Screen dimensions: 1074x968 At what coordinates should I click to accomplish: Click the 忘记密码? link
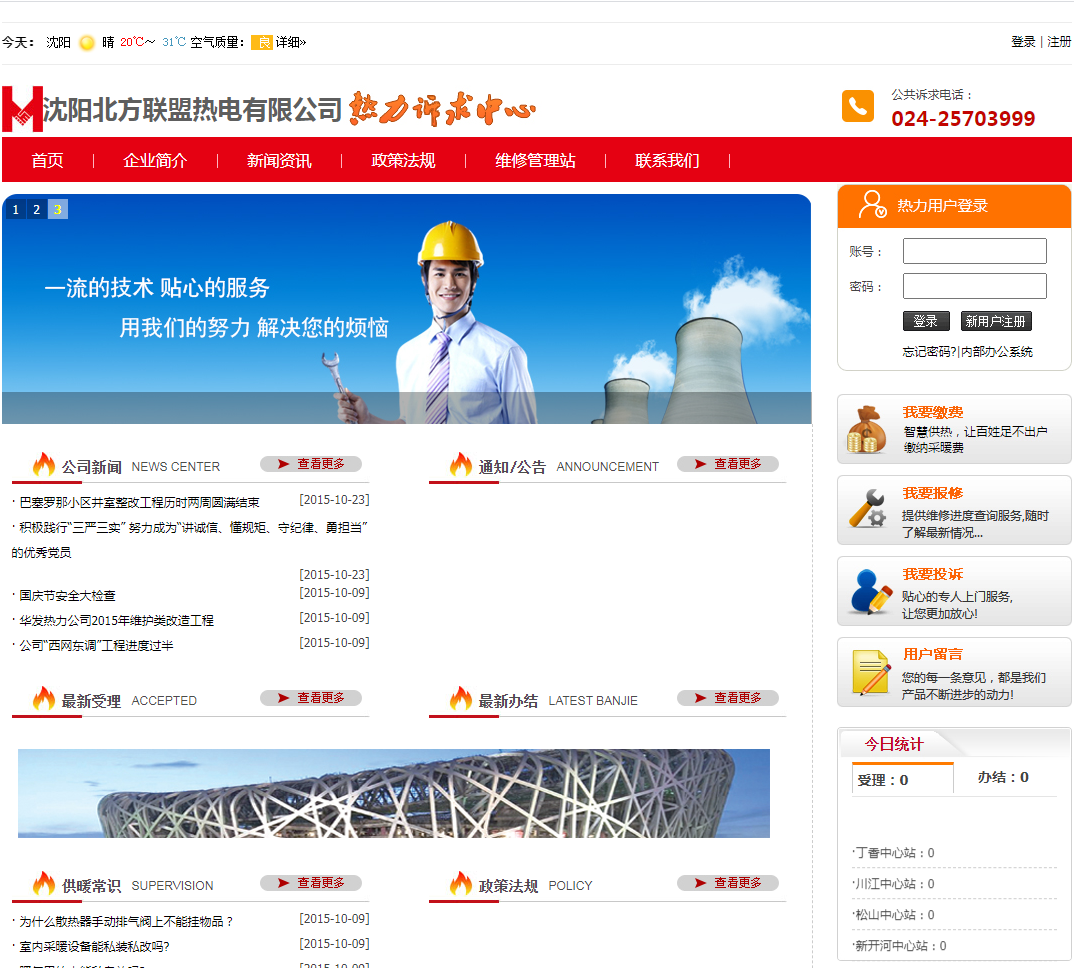[x=929, y=352]
